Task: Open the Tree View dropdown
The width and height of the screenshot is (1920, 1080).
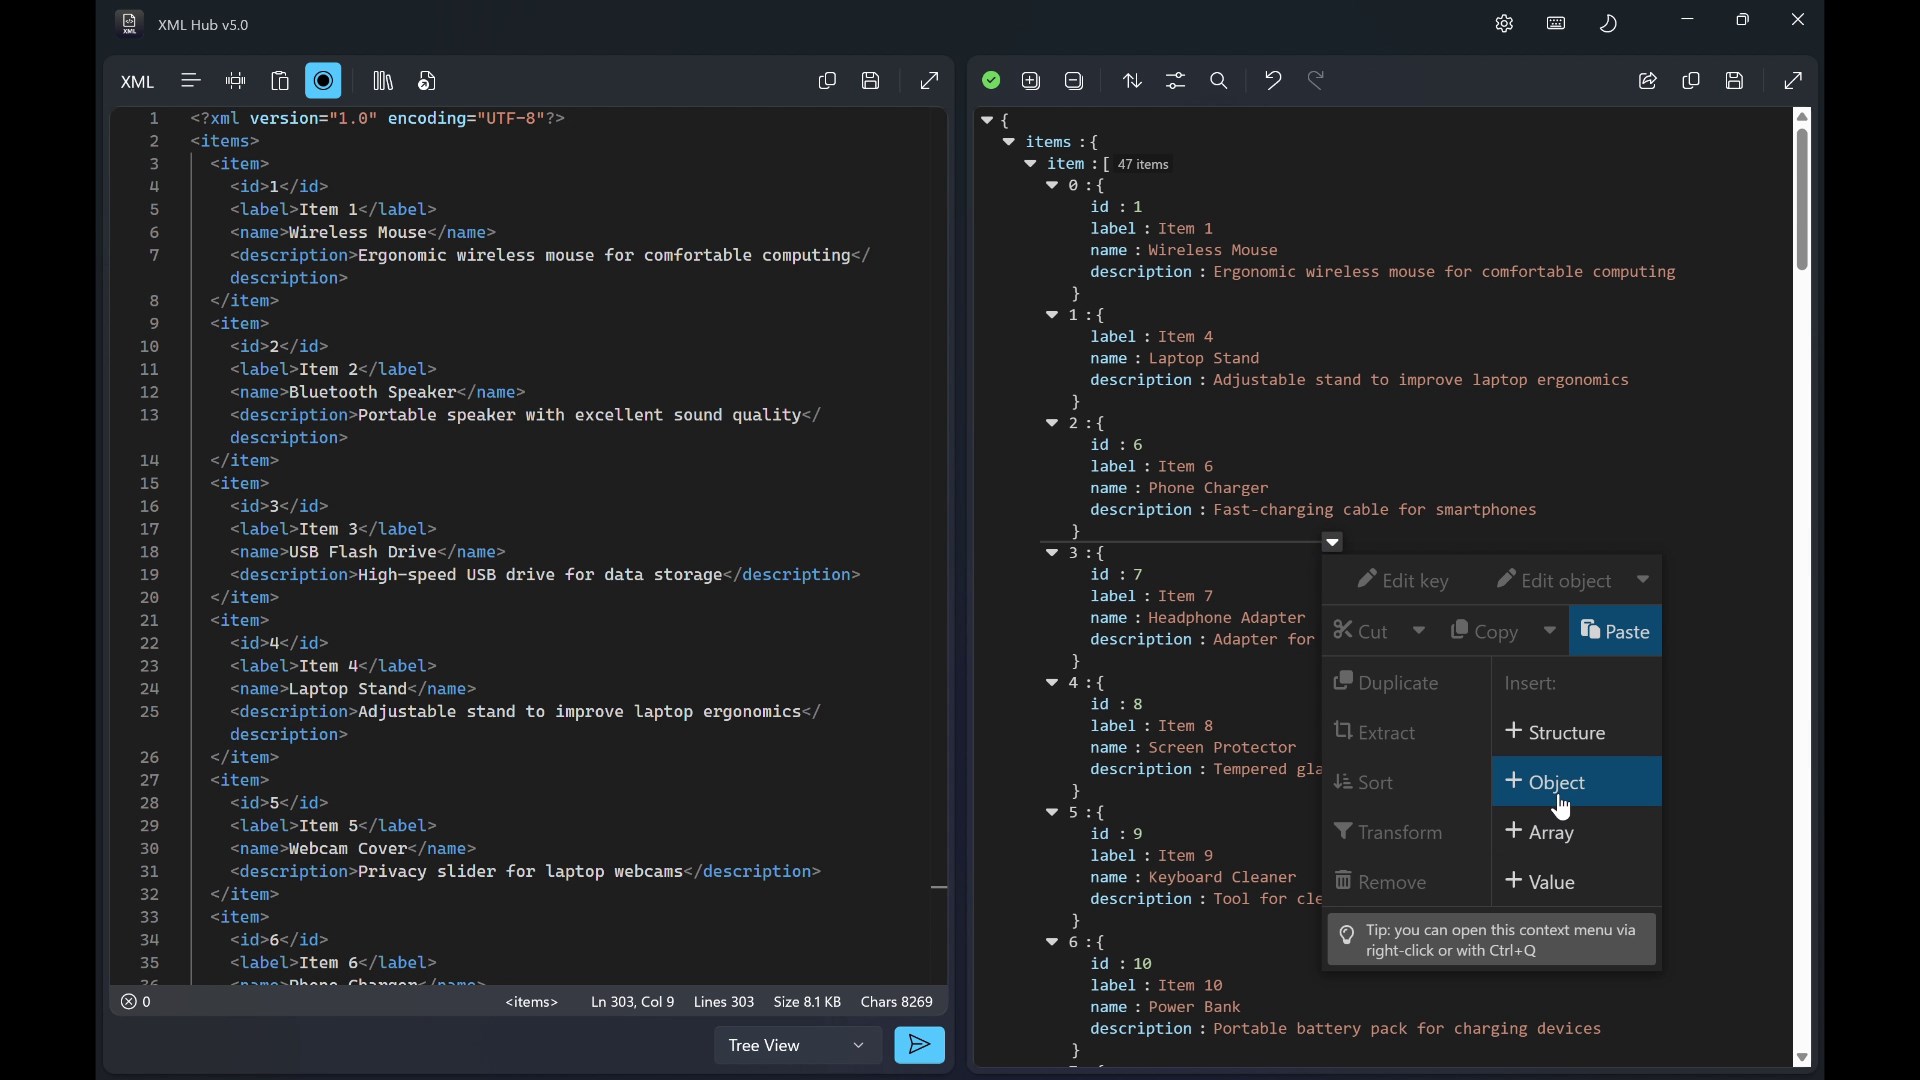Action: (x=799, y=1047)
